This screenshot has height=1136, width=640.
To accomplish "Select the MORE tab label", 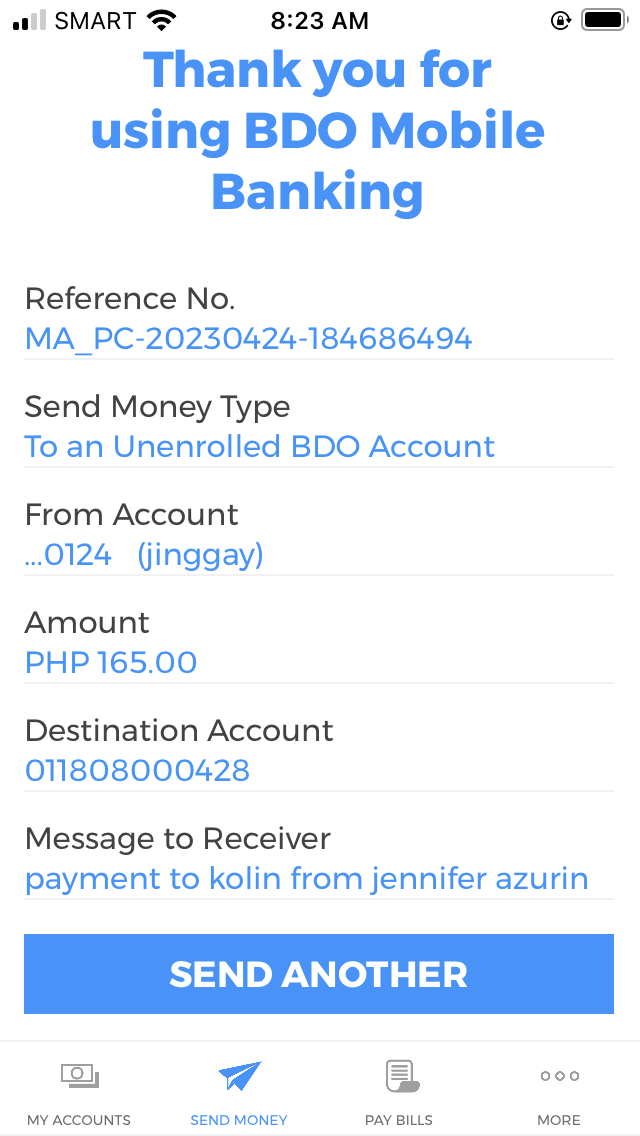I will coord(559,1120).
